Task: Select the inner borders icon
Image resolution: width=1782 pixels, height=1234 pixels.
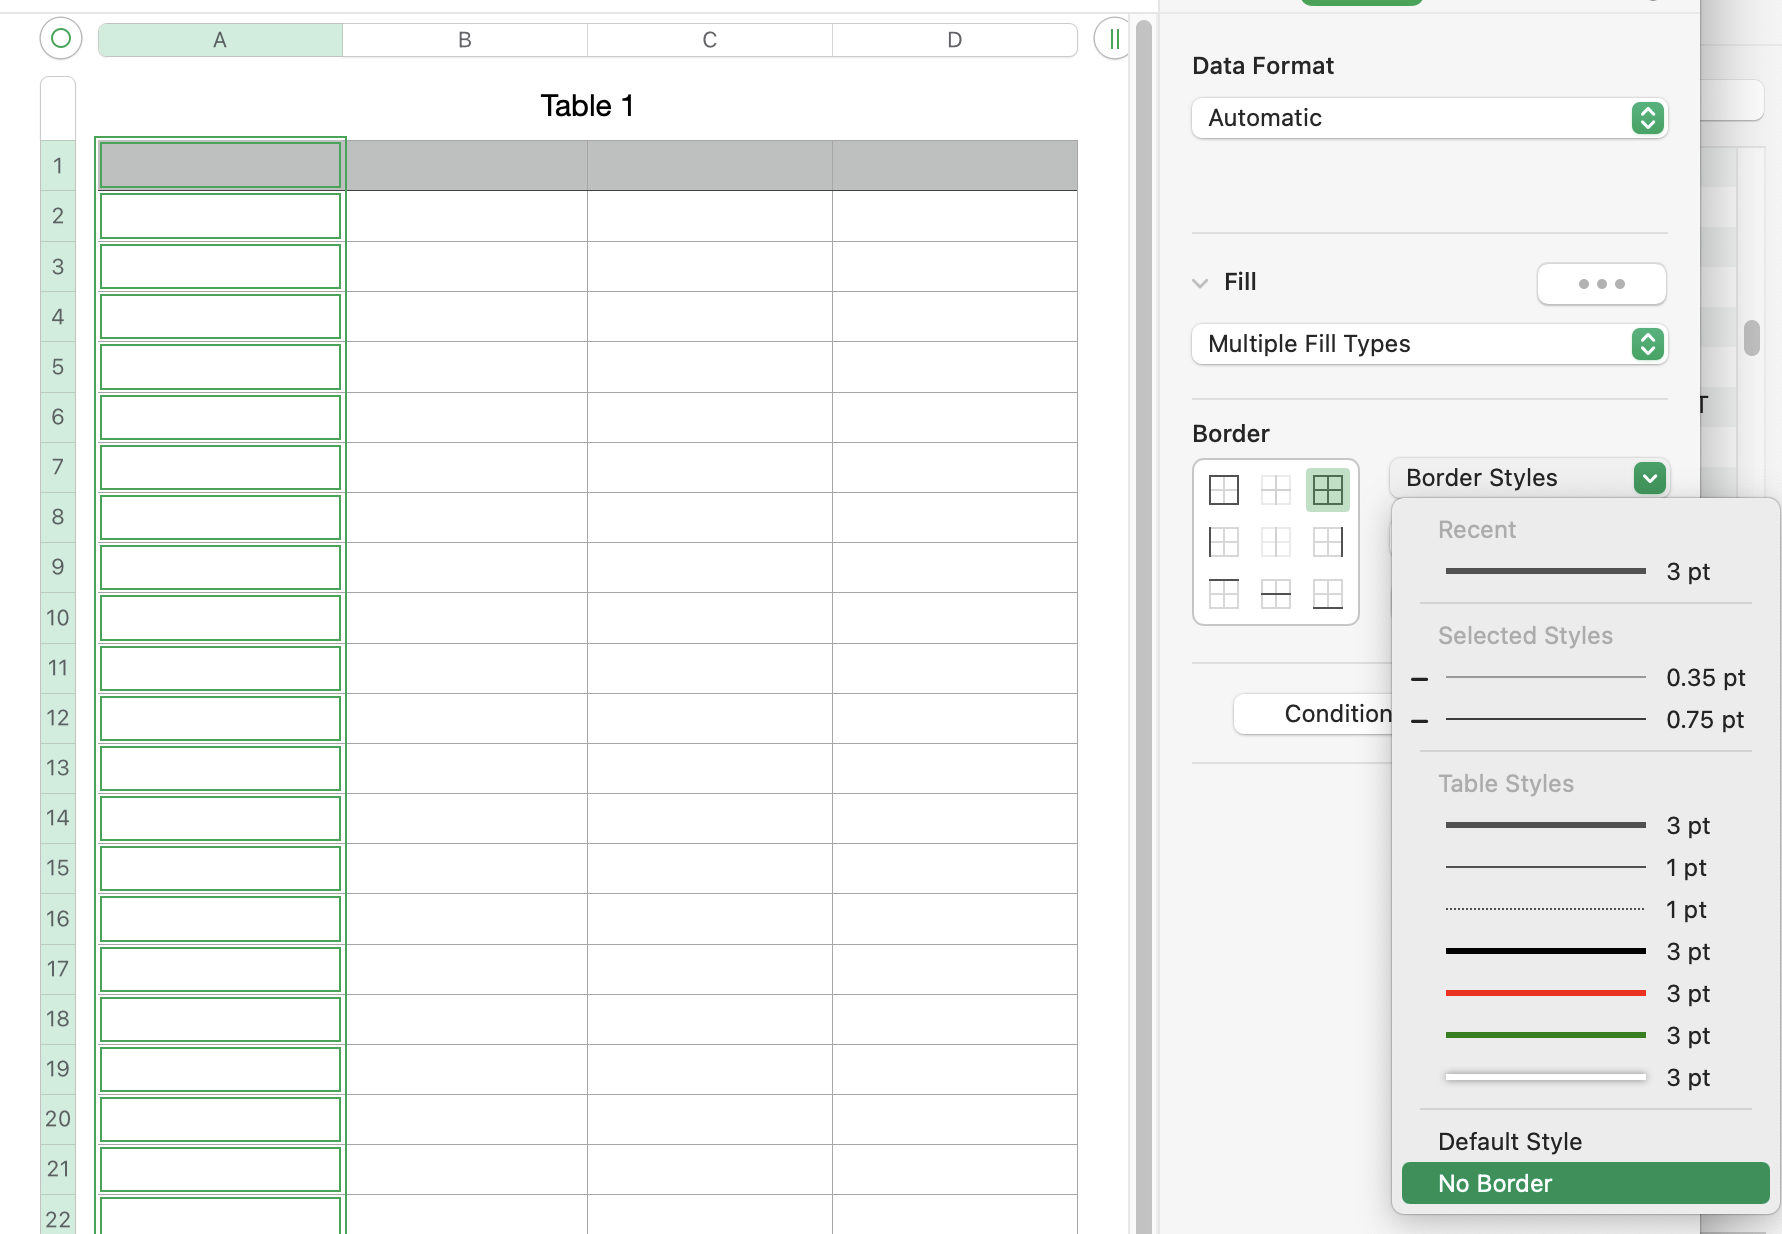Action: 1276,490
